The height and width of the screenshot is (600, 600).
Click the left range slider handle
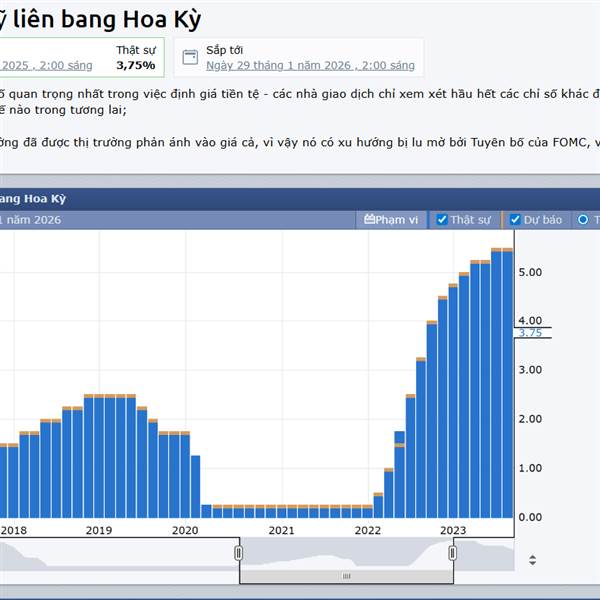tap(238, 553)
